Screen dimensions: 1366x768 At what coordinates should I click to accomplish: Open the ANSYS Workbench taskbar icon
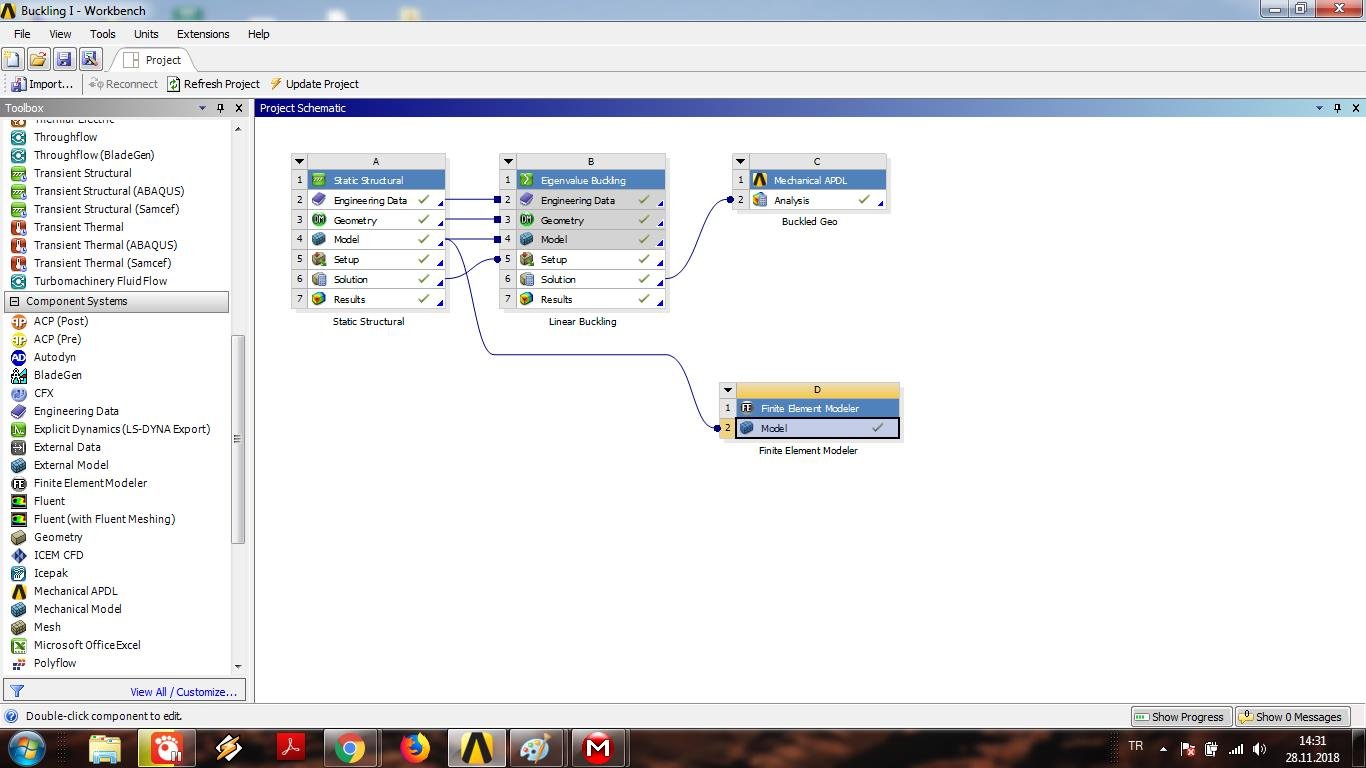click(x=476, y=748)
